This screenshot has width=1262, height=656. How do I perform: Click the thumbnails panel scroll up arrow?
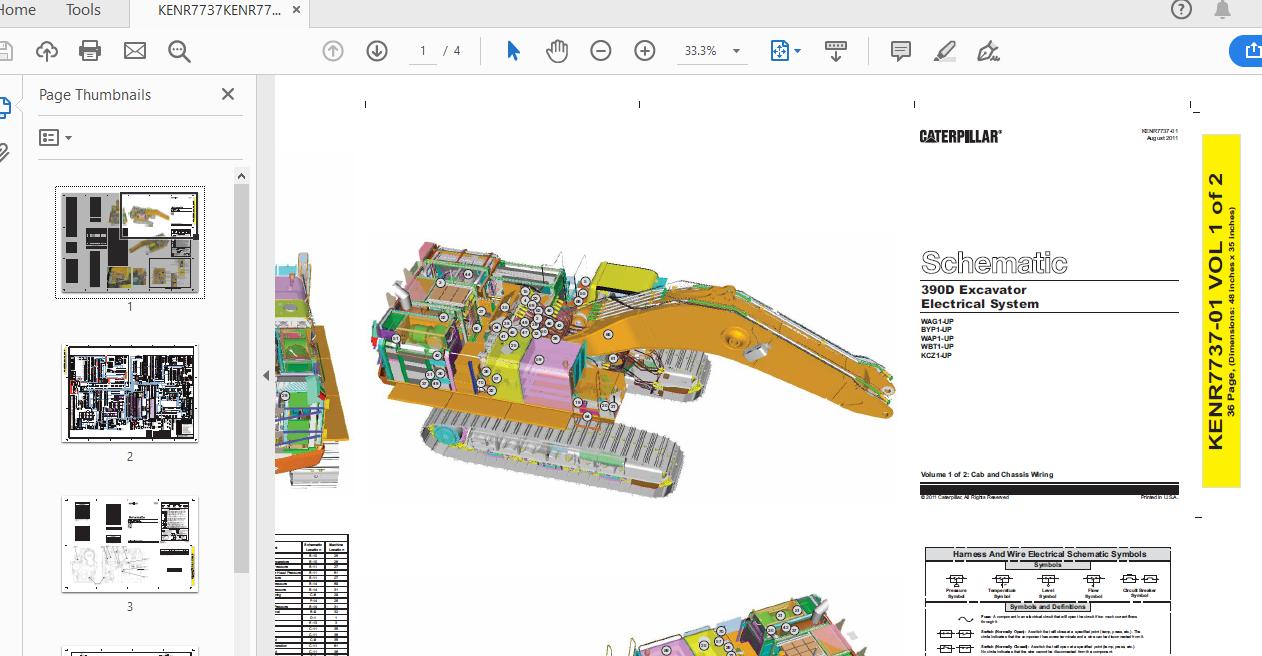click(241, 176)
